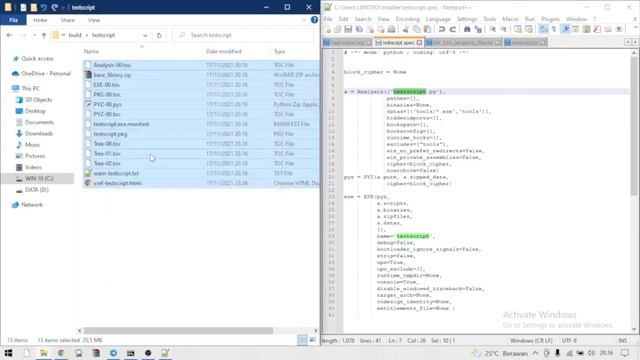Click the Explorer help question mark icon
Screen dimensions: 640x360
click(x=314, y=20)
